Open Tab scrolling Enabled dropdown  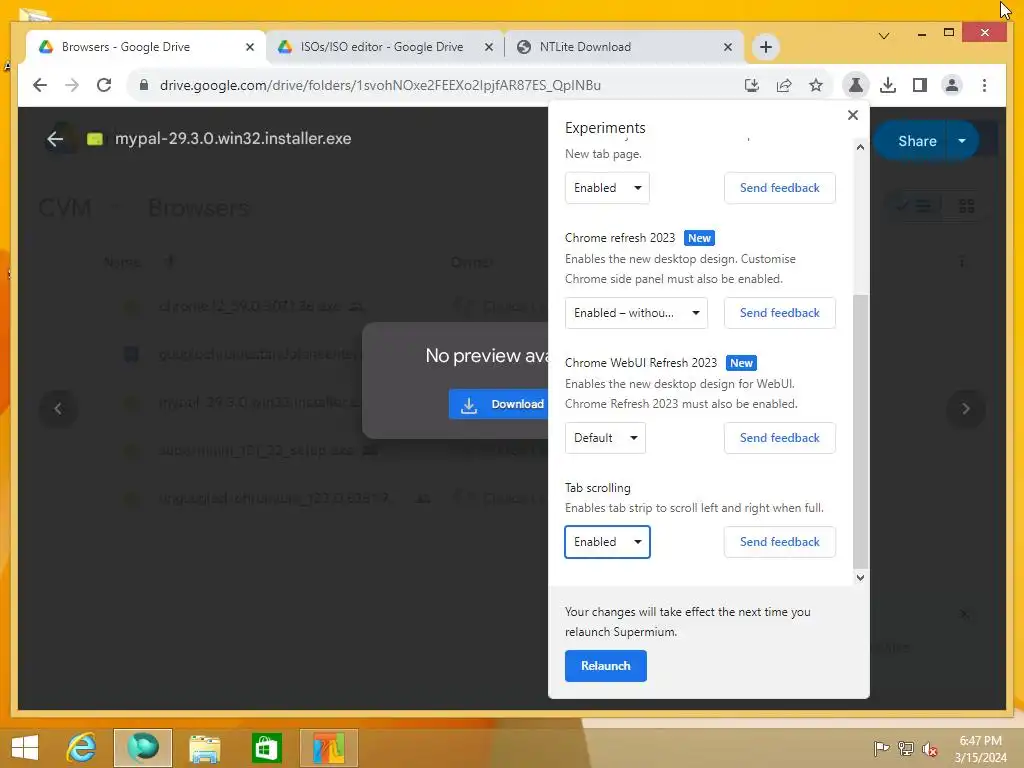coord(607,542)
